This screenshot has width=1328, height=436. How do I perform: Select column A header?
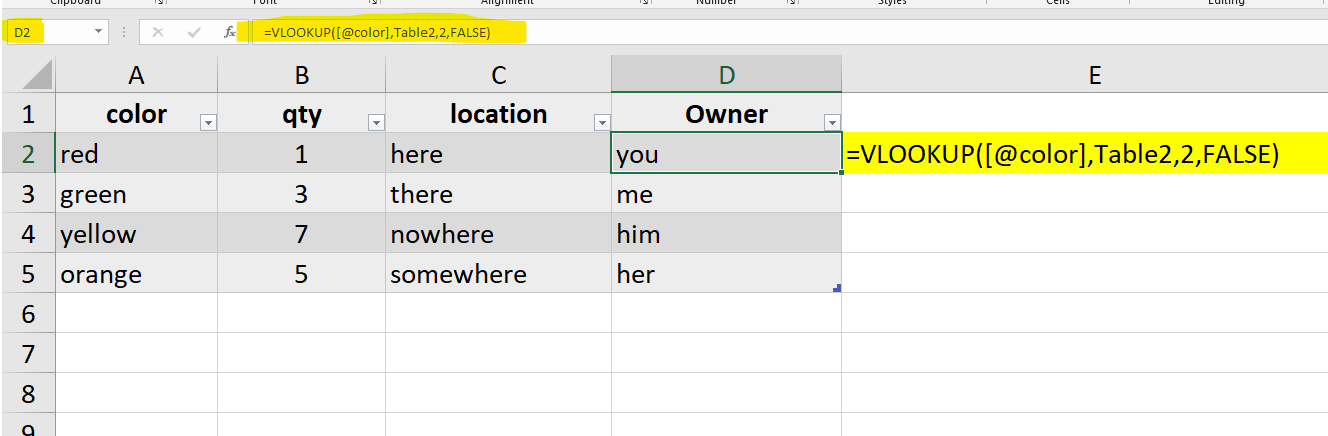point(136,75)
